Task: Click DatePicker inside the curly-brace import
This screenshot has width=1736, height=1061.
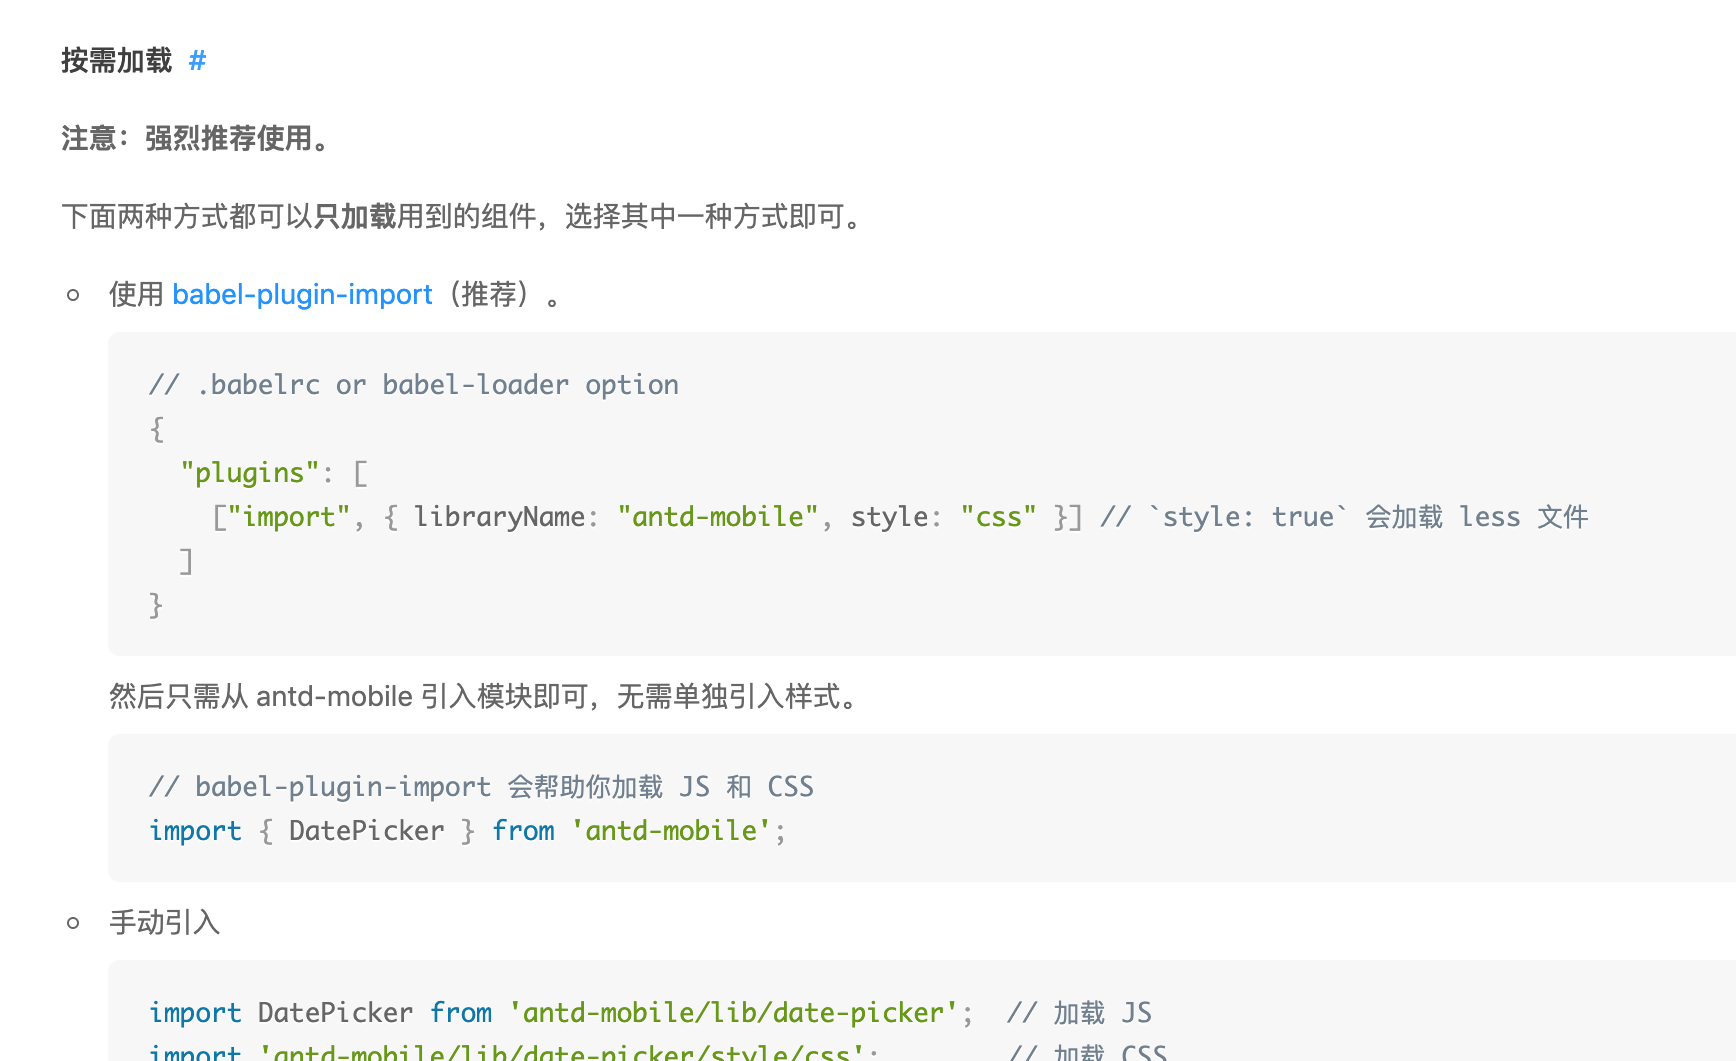Action: pyautogui.click(x=366, y=831)
